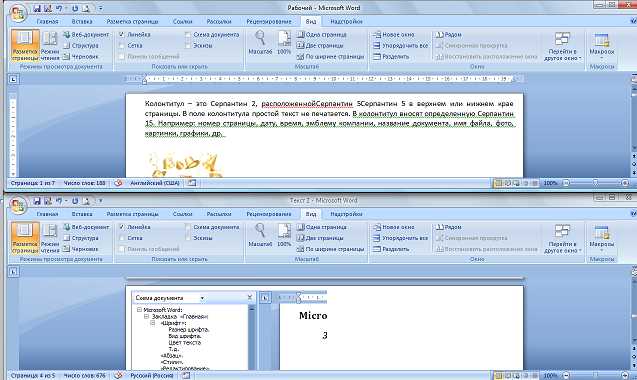Click the spell-check status icon in the Рабочий status bar

tap(118, 183)
